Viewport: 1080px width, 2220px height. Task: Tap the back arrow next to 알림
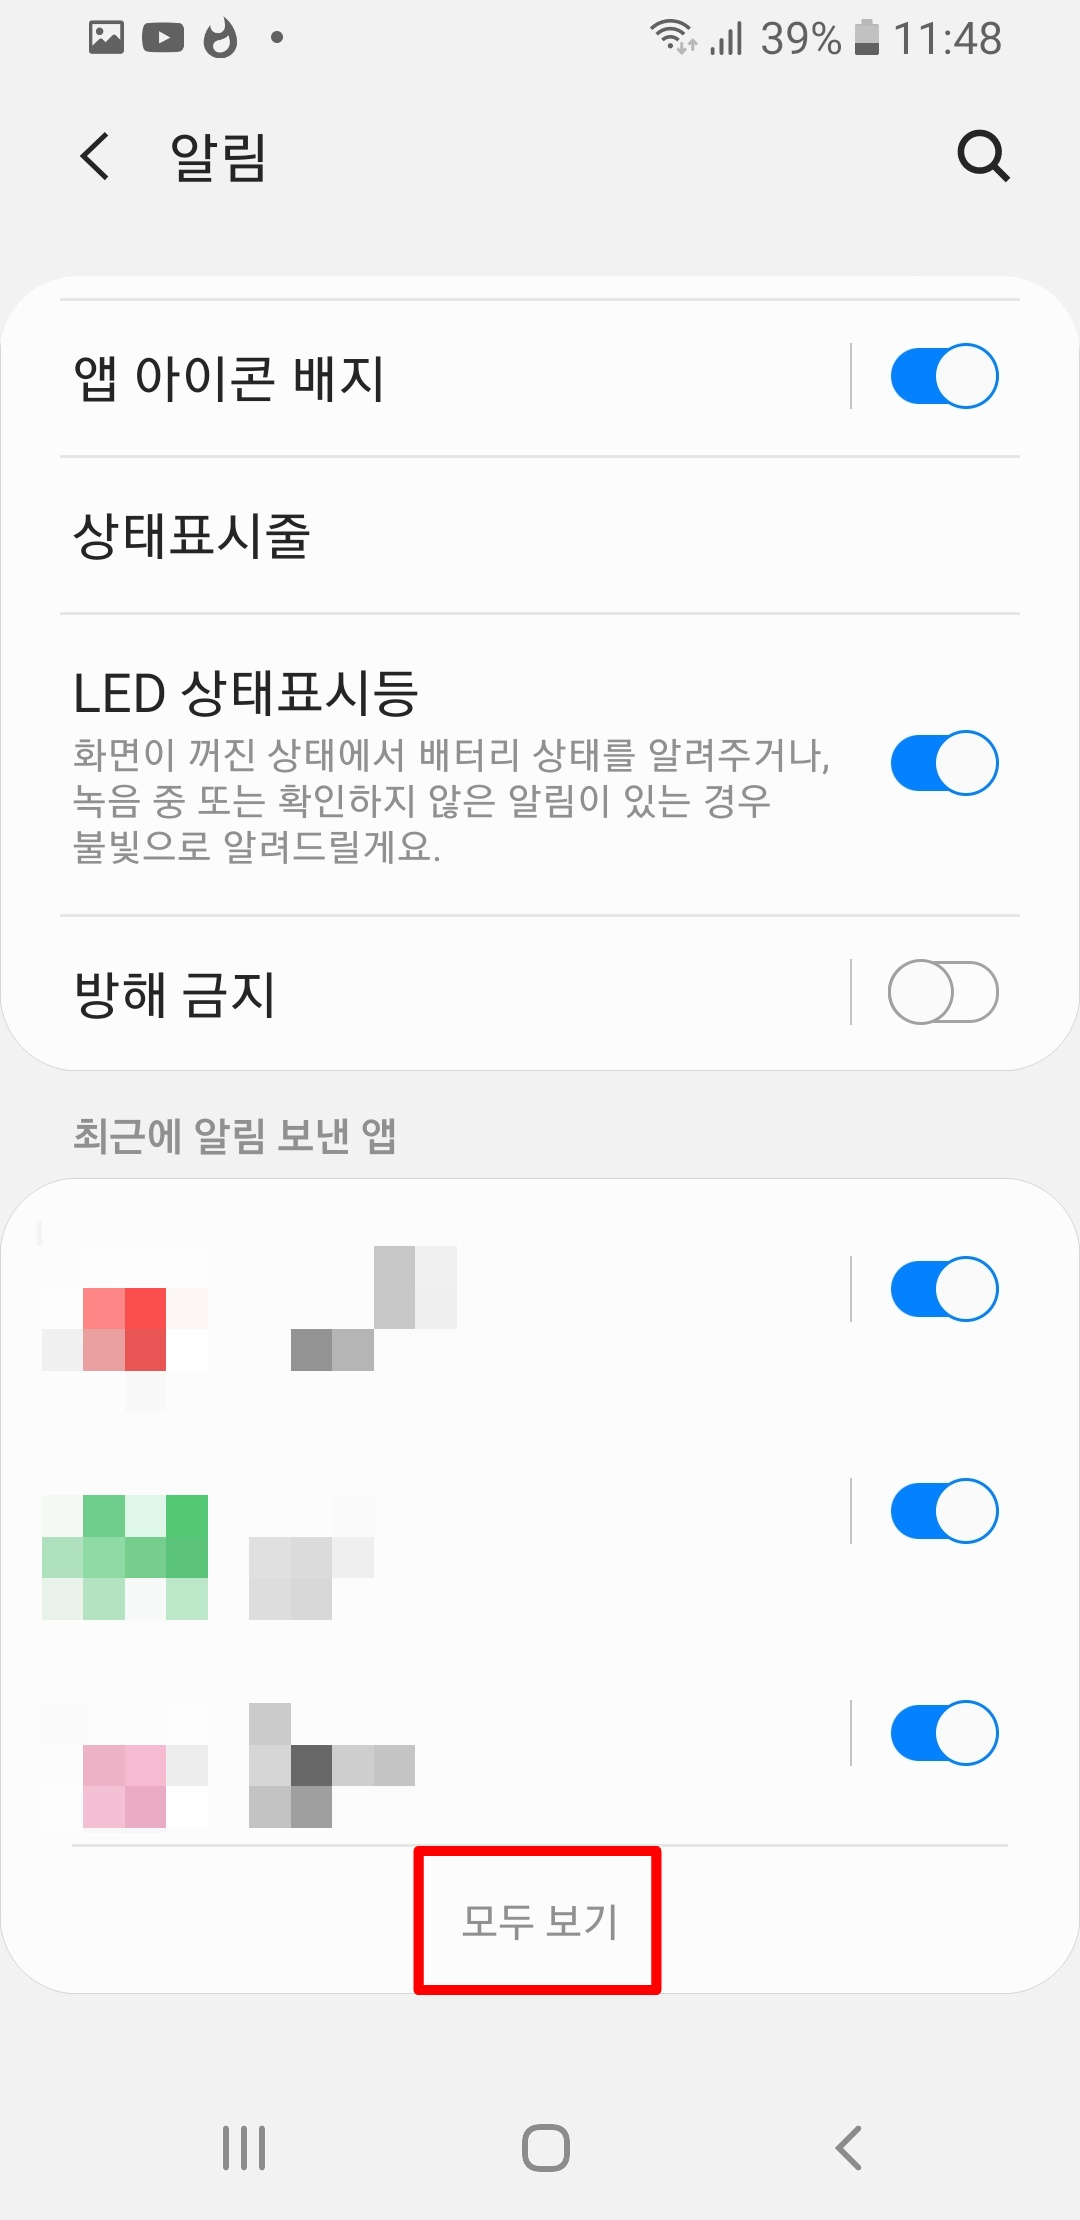95,157
